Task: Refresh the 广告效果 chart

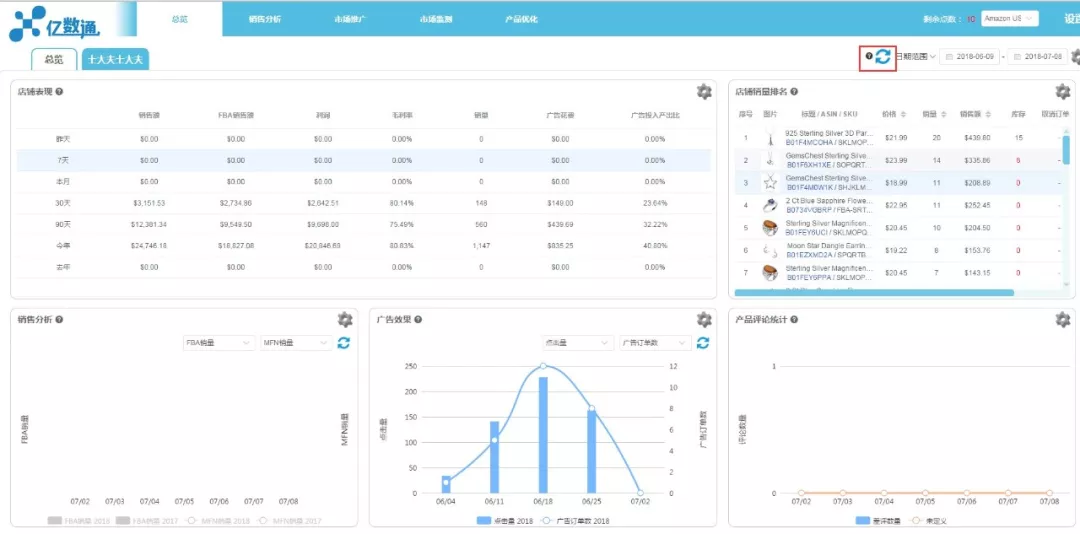Action: (x=703, y=342)
